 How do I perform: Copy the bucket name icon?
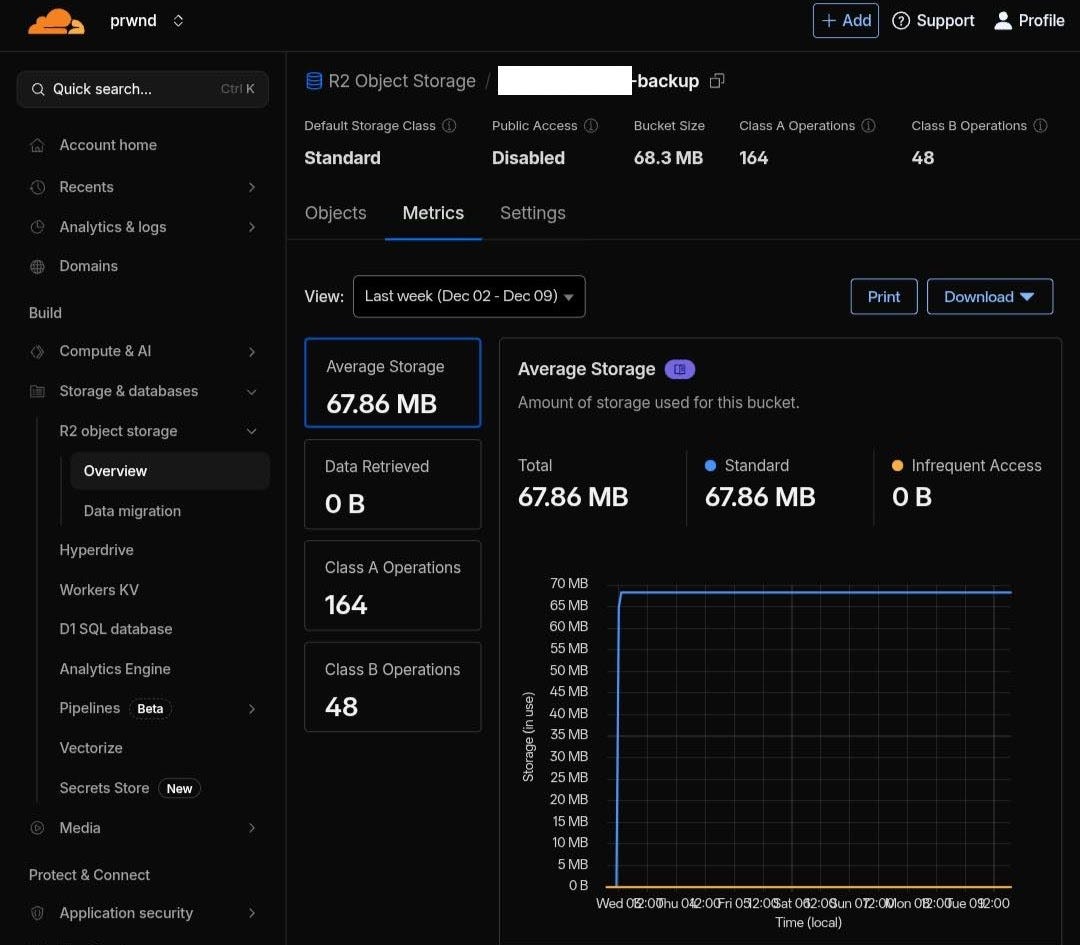click(717, 81)
